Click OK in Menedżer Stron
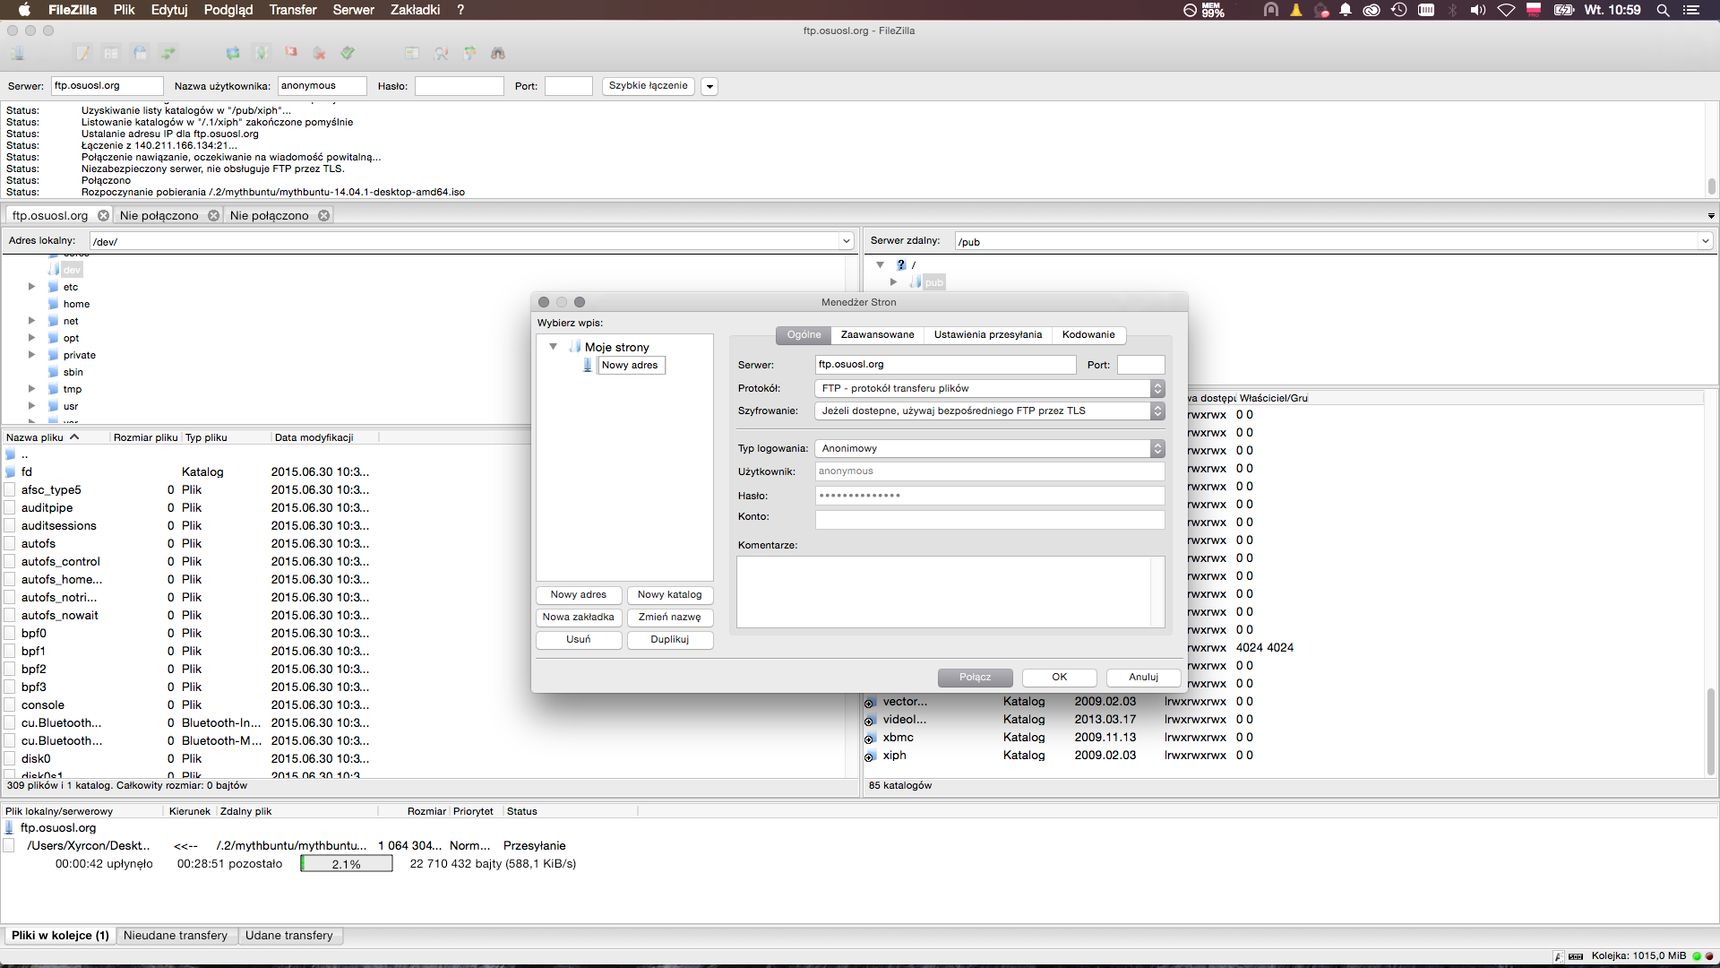The width and height of the screenshot is (1720, 968). pos(1059,678)
